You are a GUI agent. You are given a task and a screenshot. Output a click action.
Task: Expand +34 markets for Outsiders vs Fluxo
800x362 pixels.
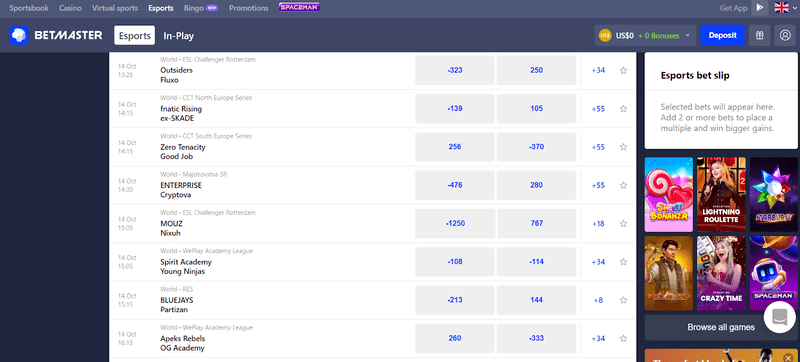pyautogui.click(x=598, y=70)
